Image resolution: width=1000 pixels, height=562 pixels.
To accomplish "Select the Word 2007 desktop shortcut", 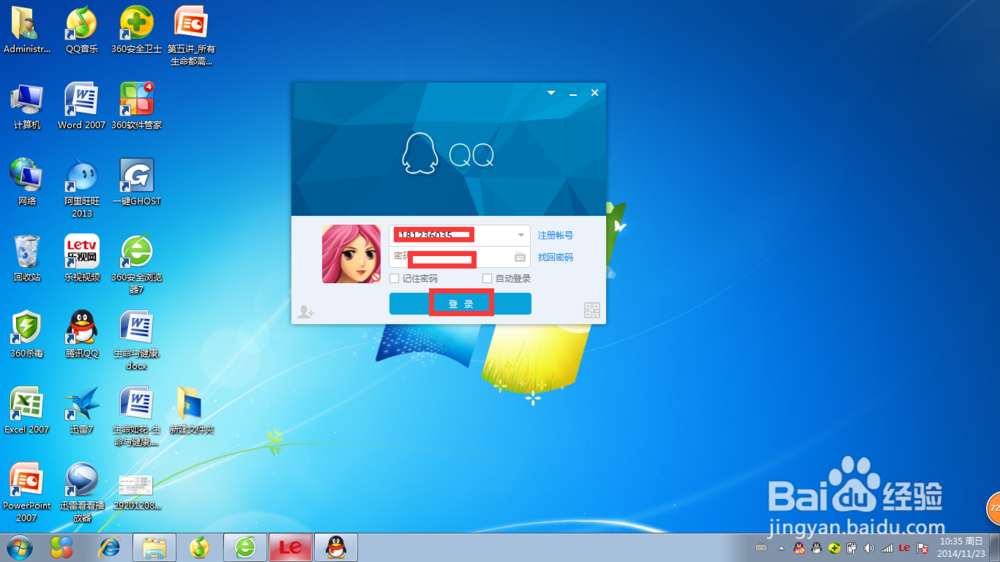I will pos(82,107).
